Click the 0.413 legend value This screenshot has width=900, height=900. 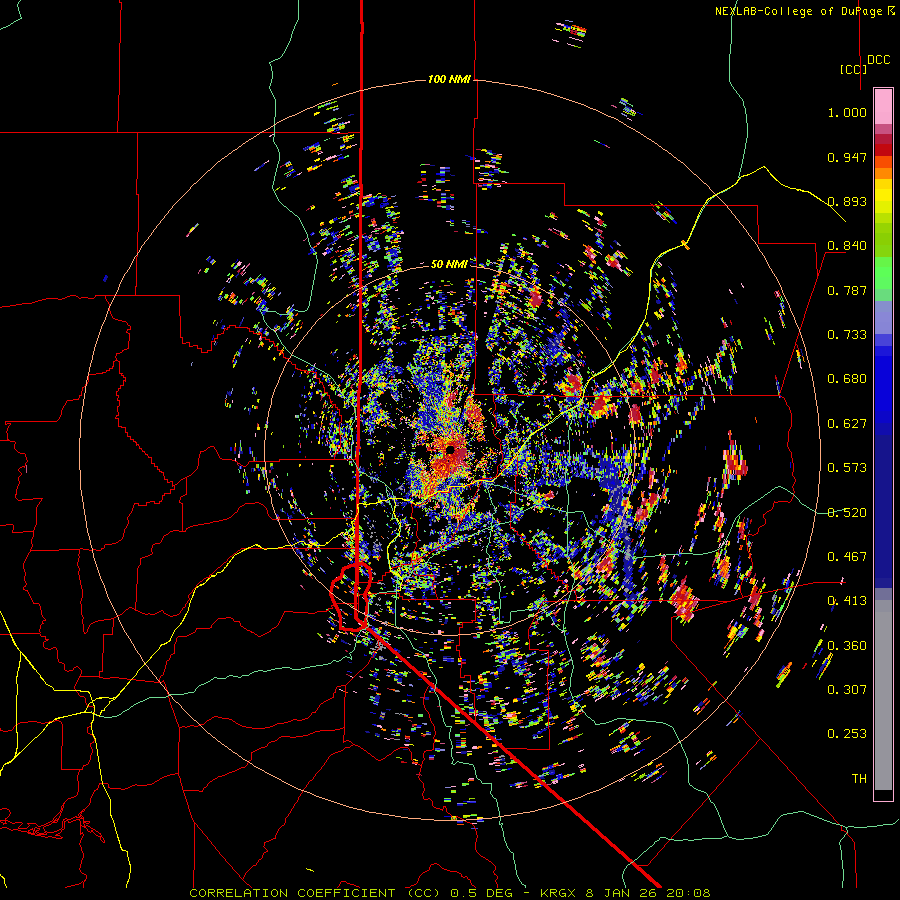pyautogui.click(x=847, y=601)
